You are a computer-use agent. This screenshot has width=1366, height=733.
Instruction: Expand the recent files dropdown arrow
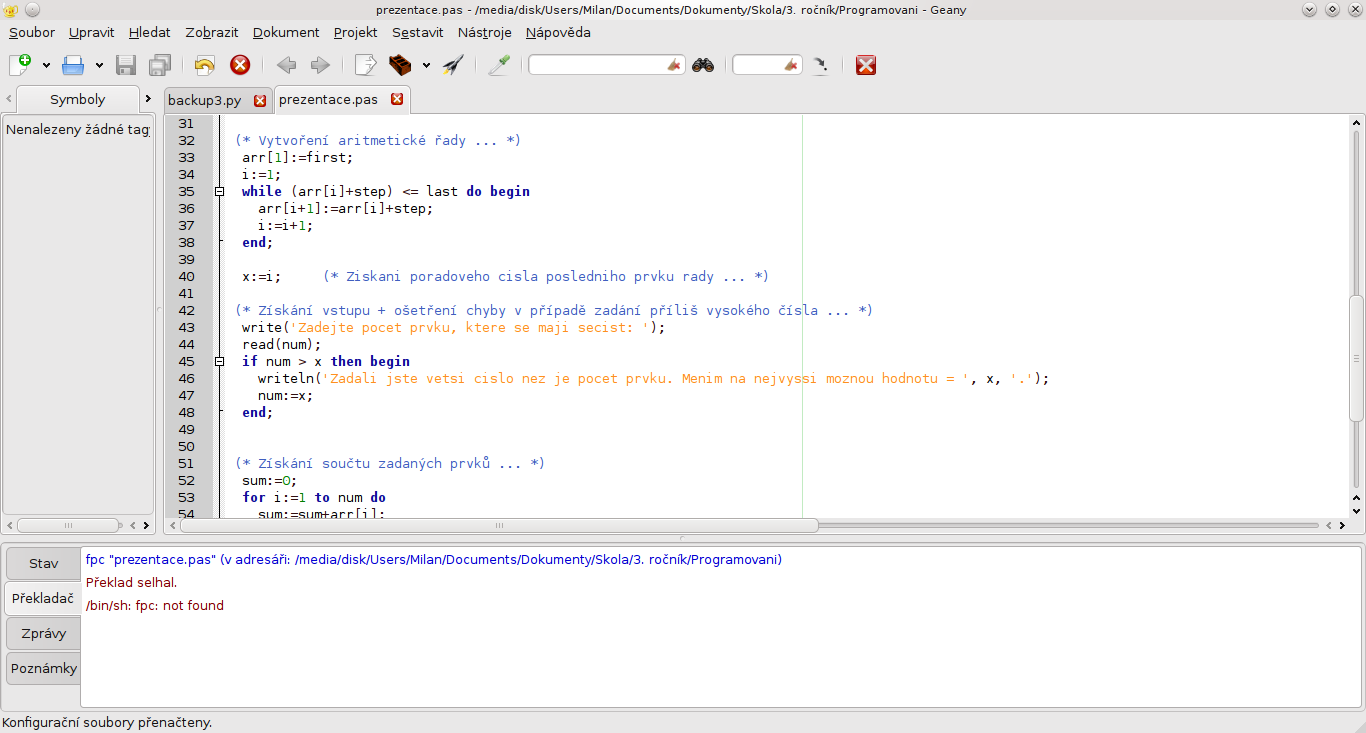point(99,66)
